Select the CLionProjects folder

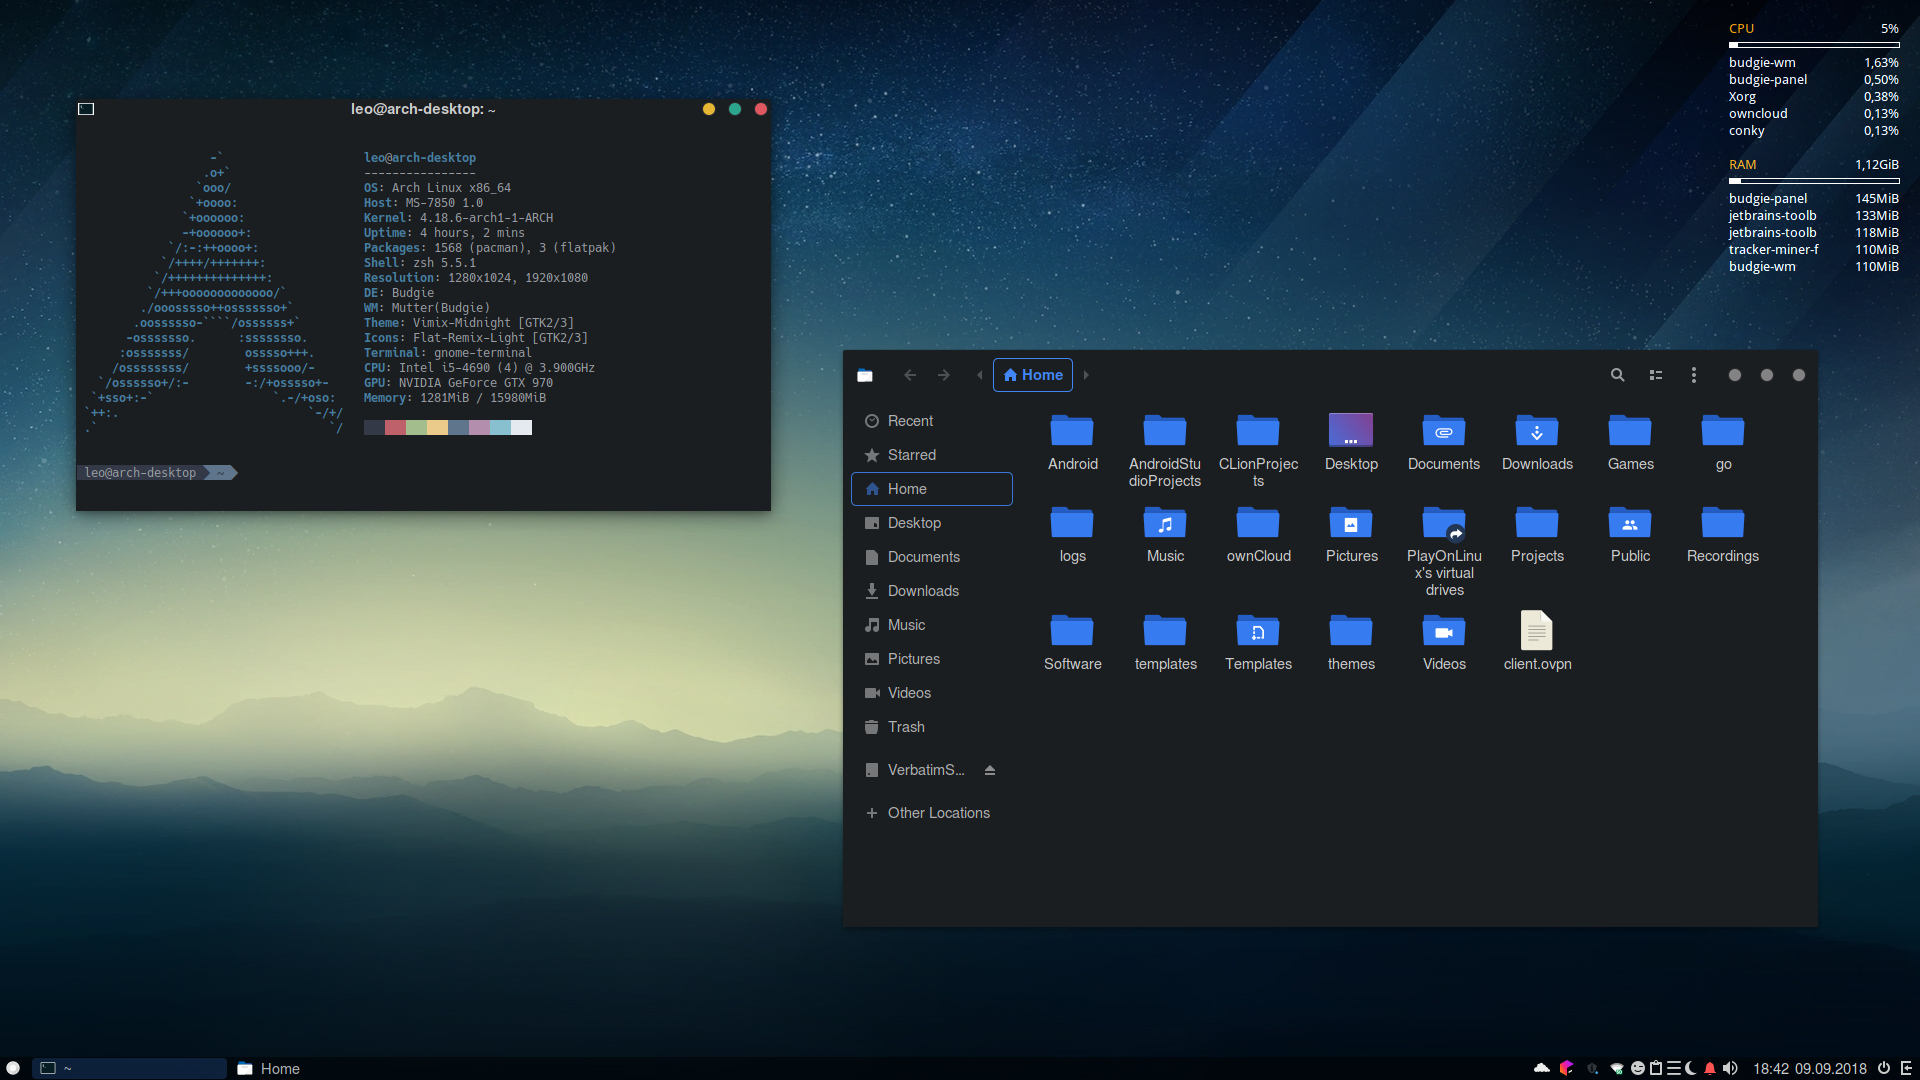(1258, 450)
